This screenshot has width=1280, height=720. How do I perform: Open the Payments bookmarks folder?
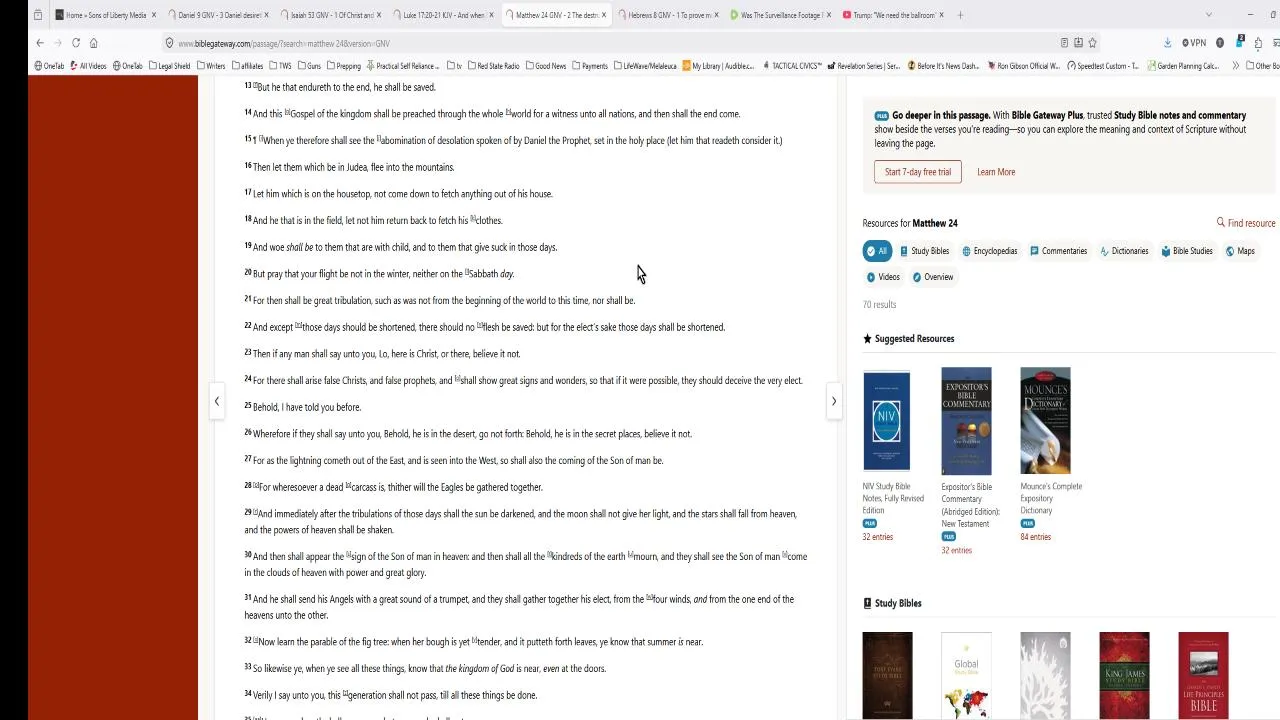pyautogui.click(x=590, y=66)
